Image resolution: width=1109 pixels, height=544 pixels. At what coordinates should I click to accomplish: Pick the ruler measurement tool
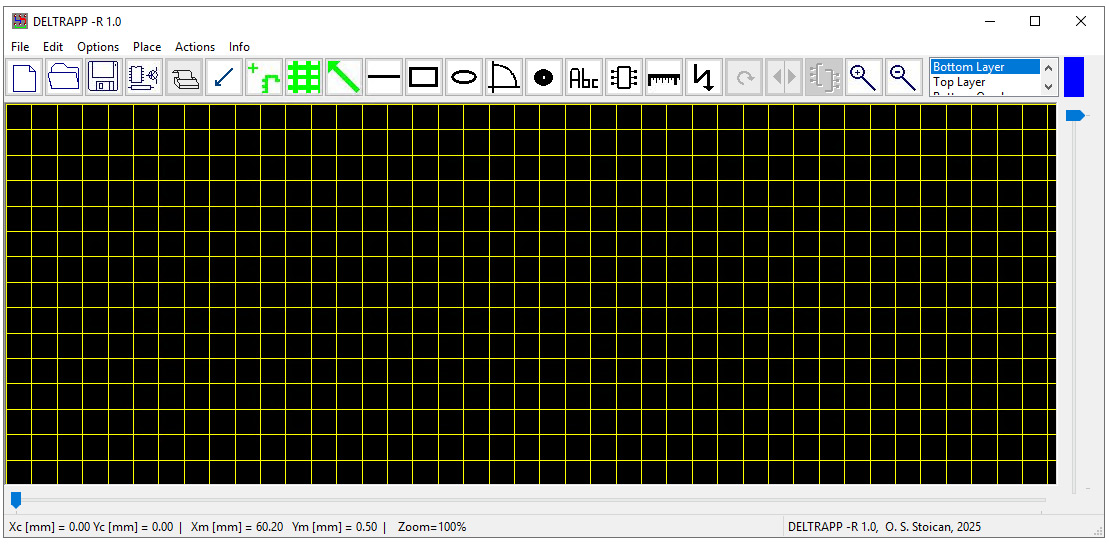[x=663, y=77]
